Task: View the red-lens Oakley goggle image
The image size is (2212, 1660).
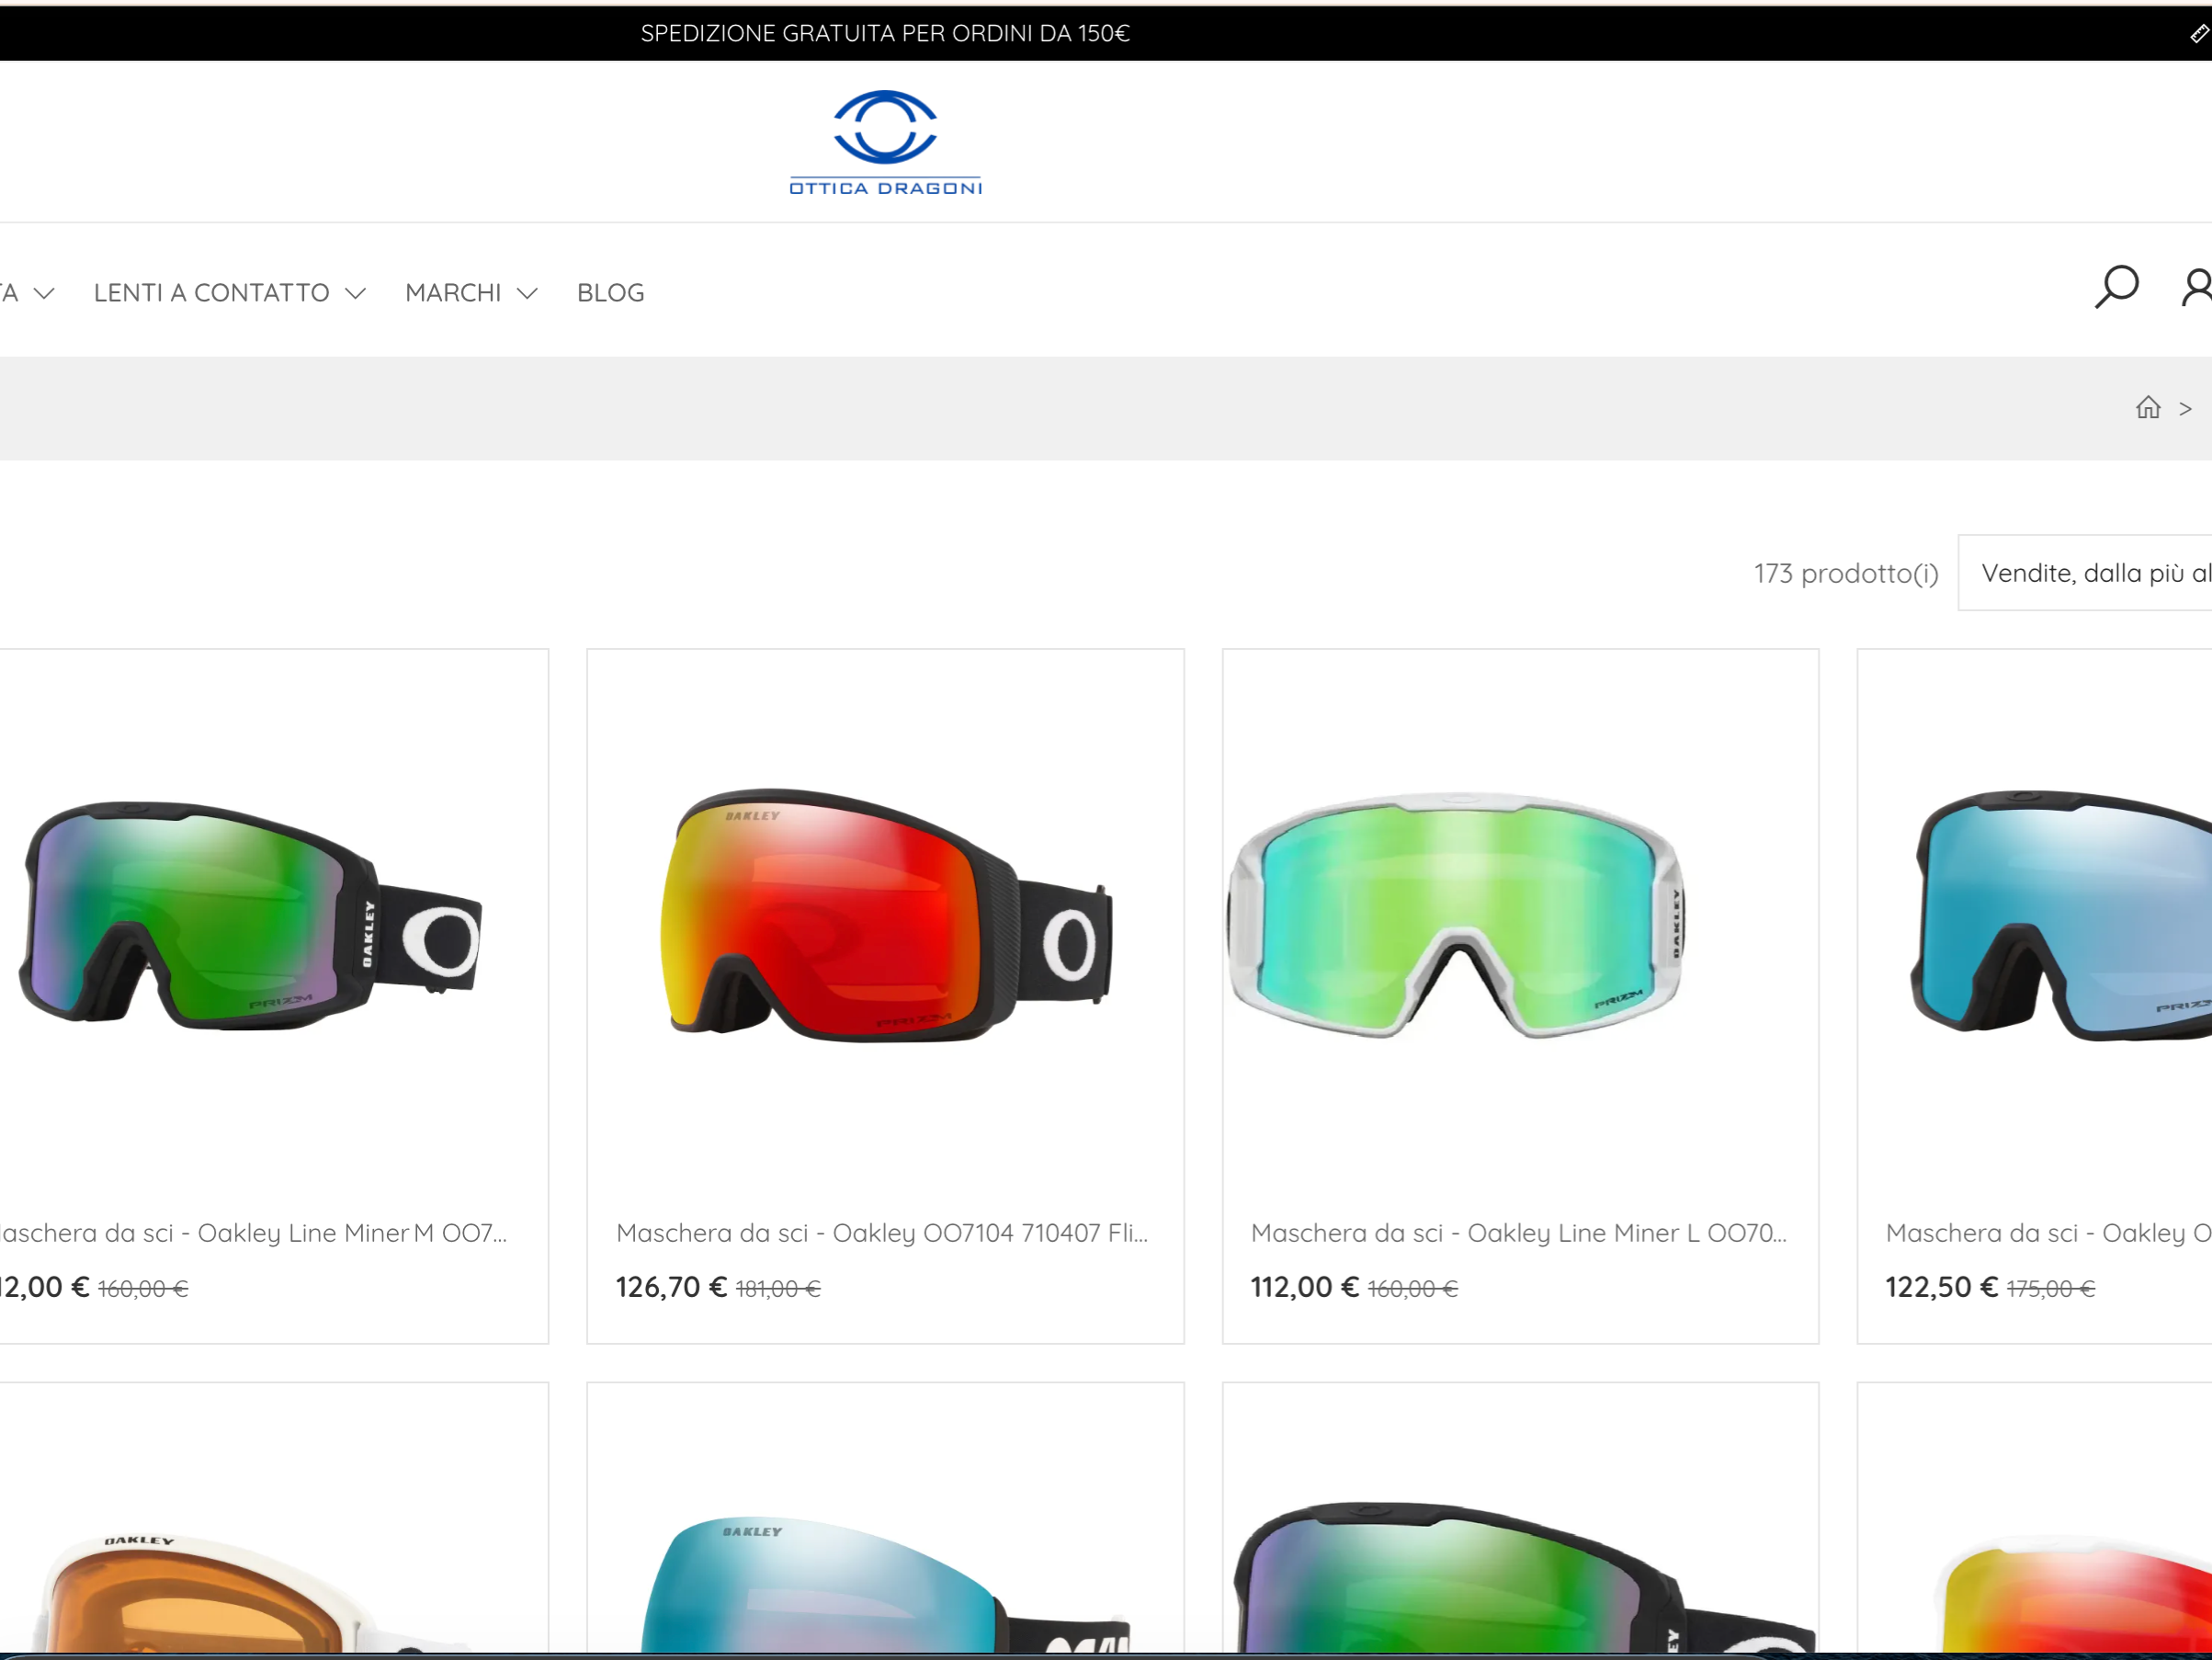Action: click(x=885, y=915)
